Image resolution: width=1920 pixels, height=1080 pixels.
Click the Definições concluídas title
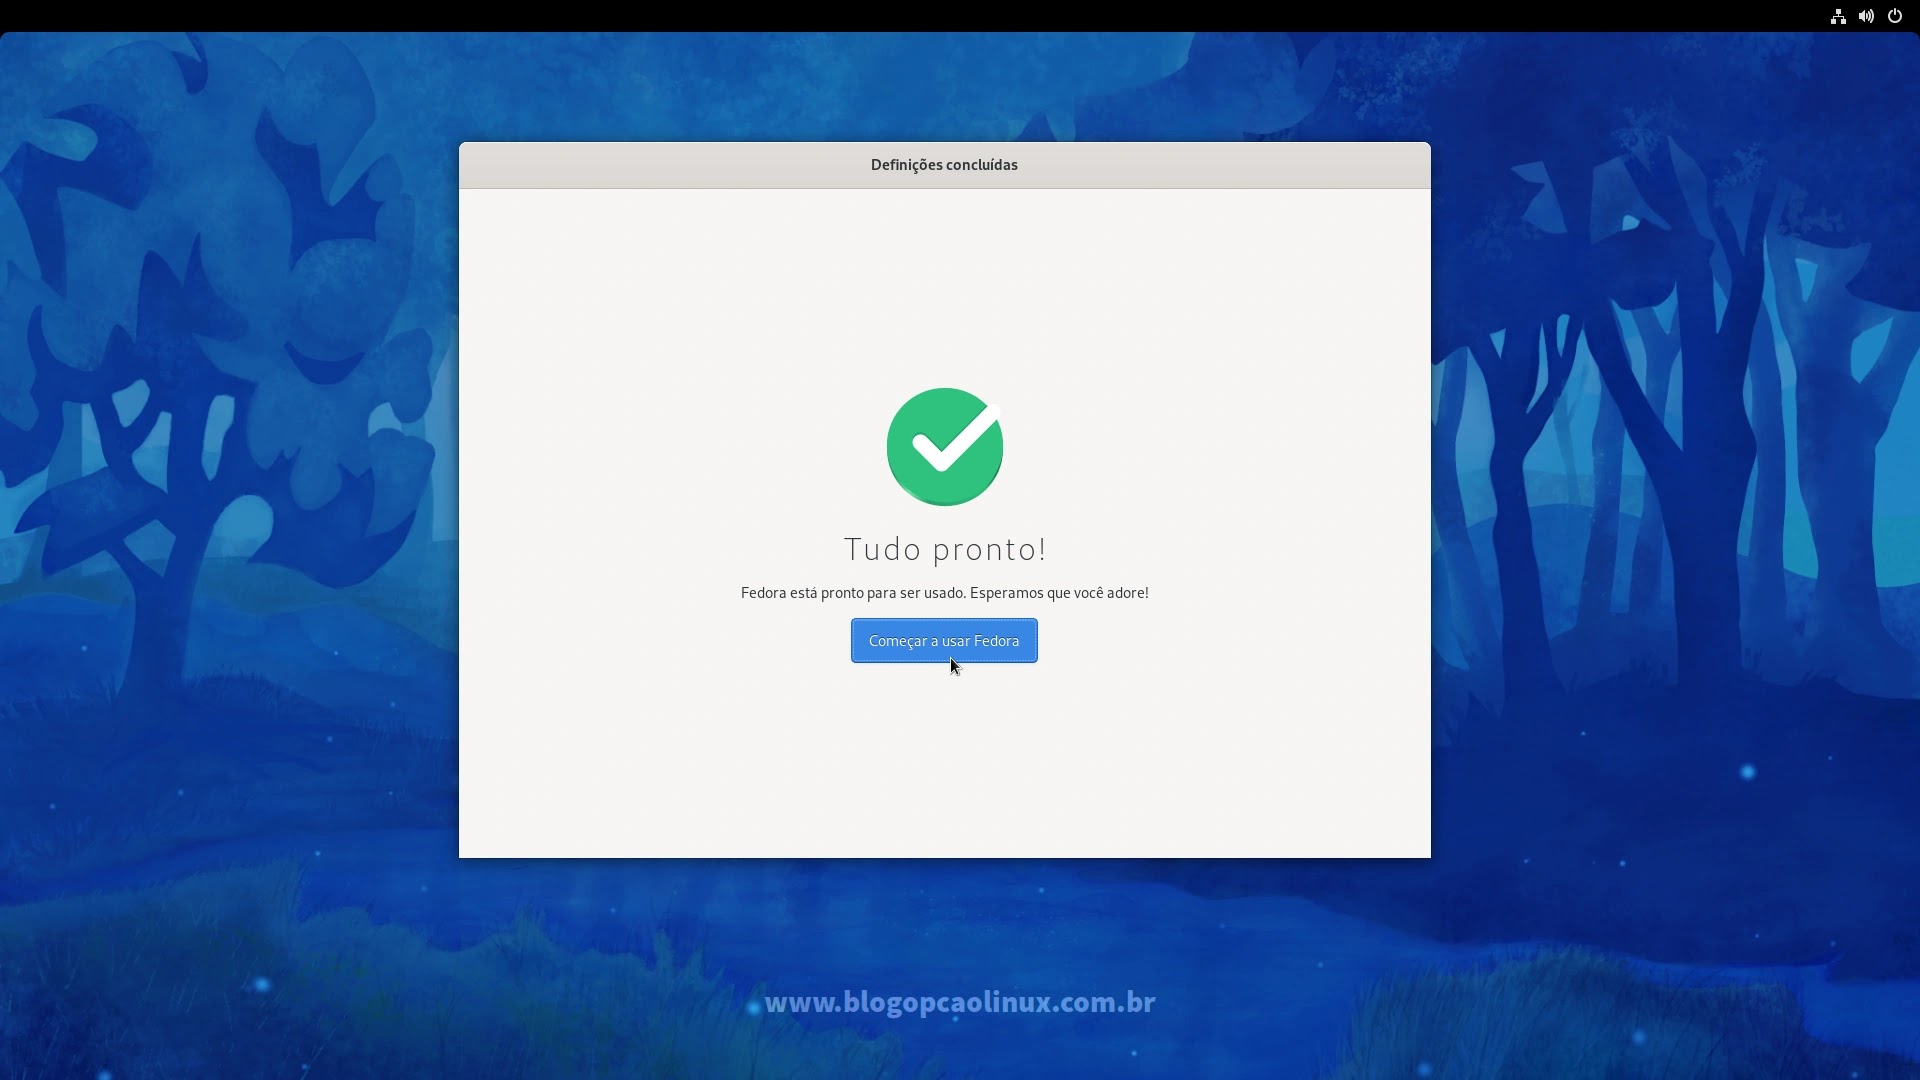pyautogui.click(x=944, y=165)
